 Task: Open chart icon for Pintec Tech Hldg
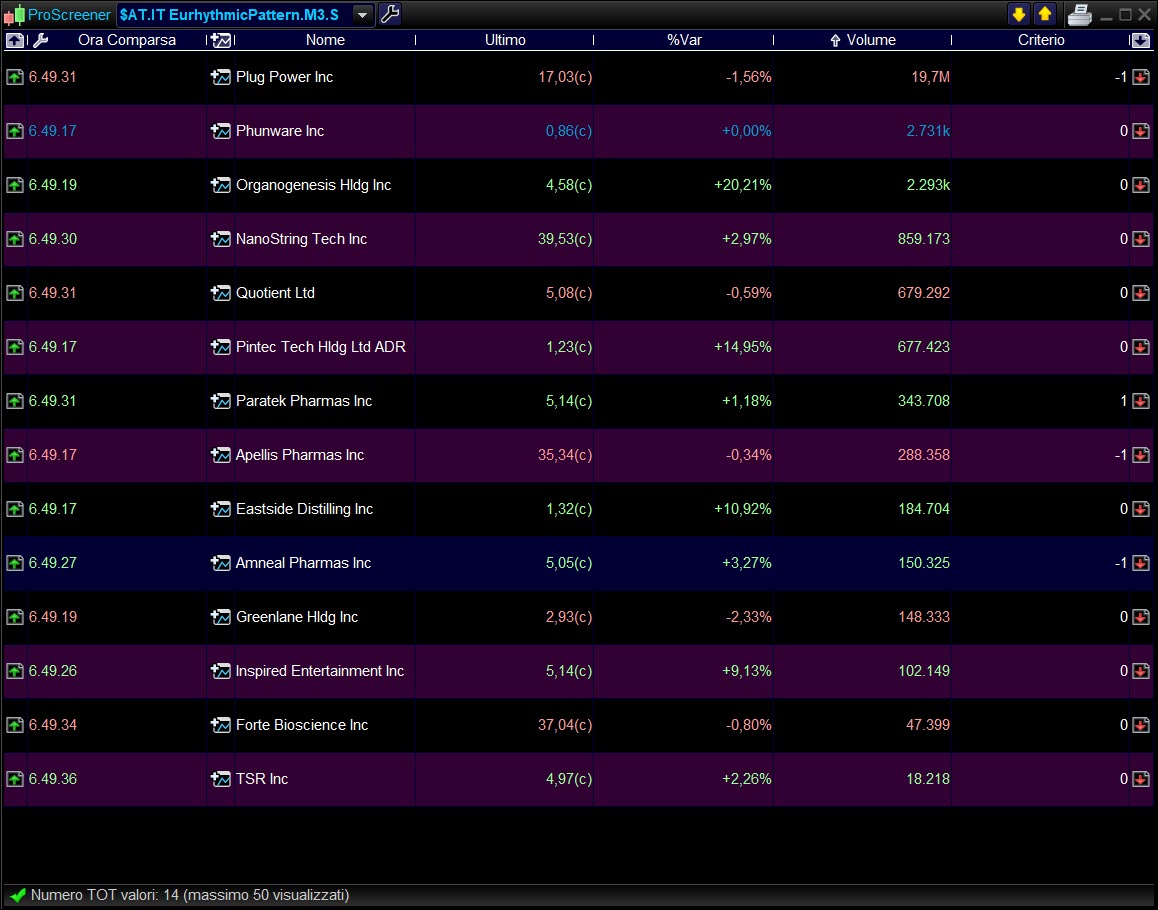pos(220,346)
